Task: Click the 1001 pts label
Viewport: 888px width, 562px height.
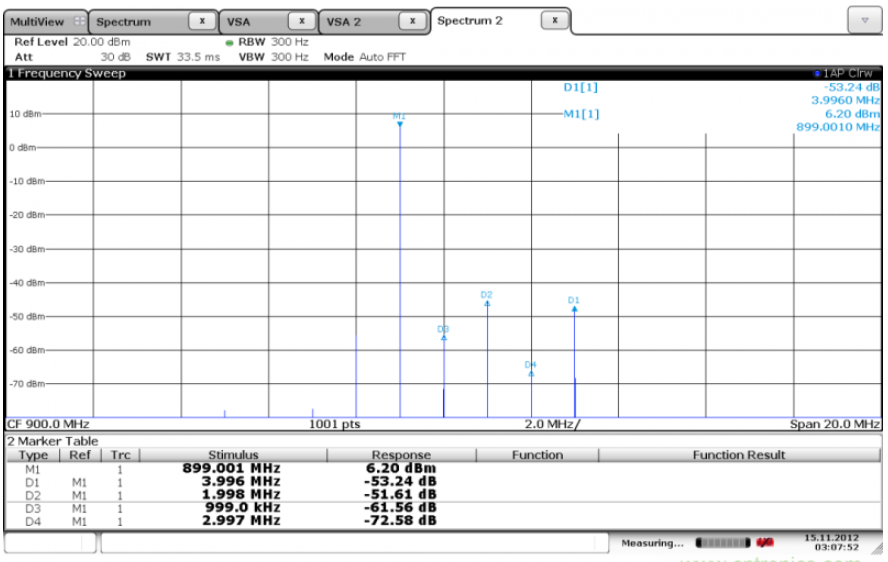Action: point(334,424)
